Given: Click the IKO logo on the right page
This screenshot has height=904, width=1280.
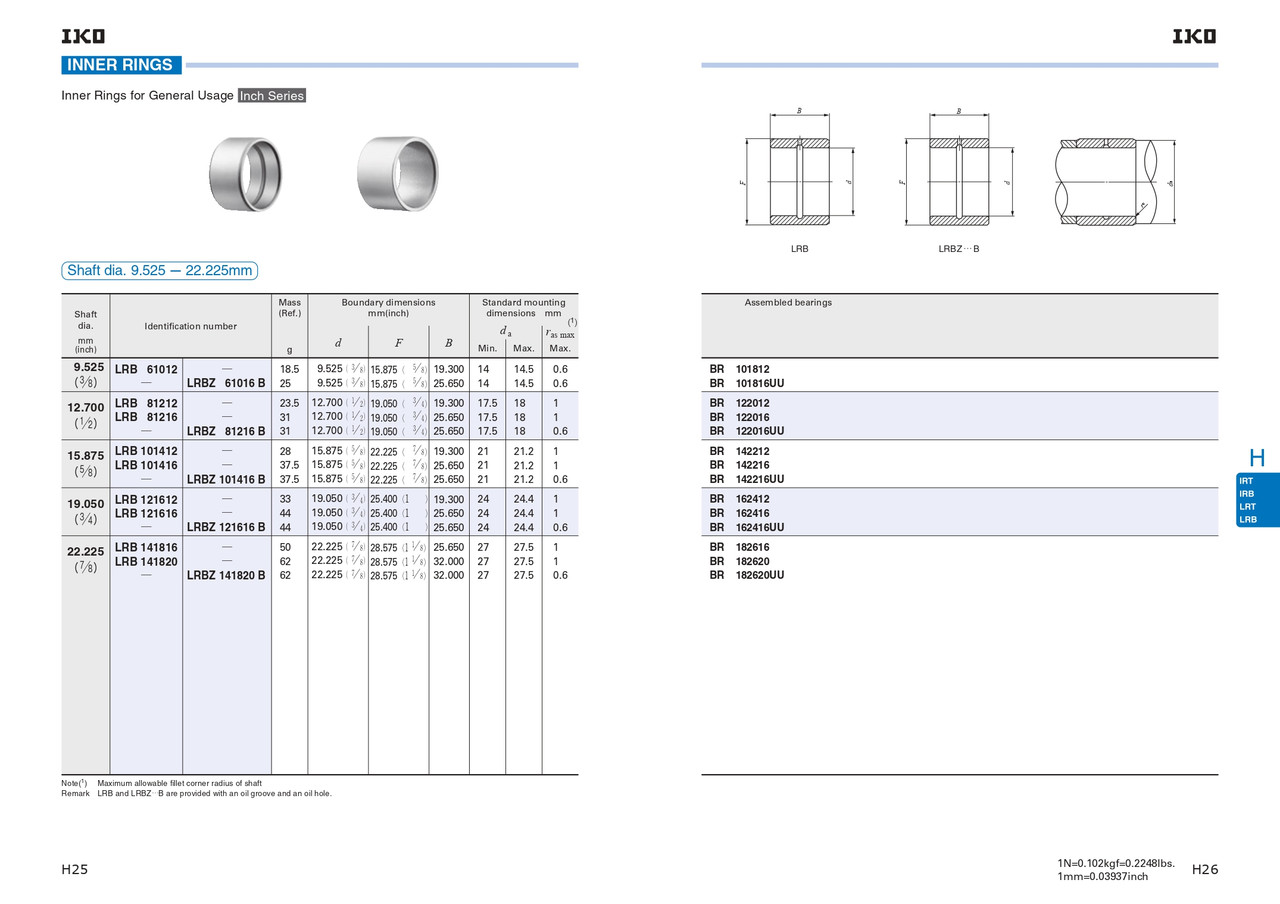Looking at the screenshot, I should pos(1195,37).
